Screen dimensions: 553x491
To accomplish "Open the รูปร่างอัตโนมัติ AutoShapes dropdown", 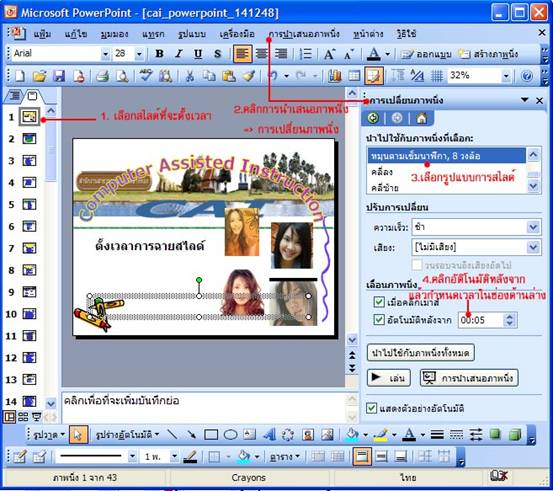I will click(127, 435).
